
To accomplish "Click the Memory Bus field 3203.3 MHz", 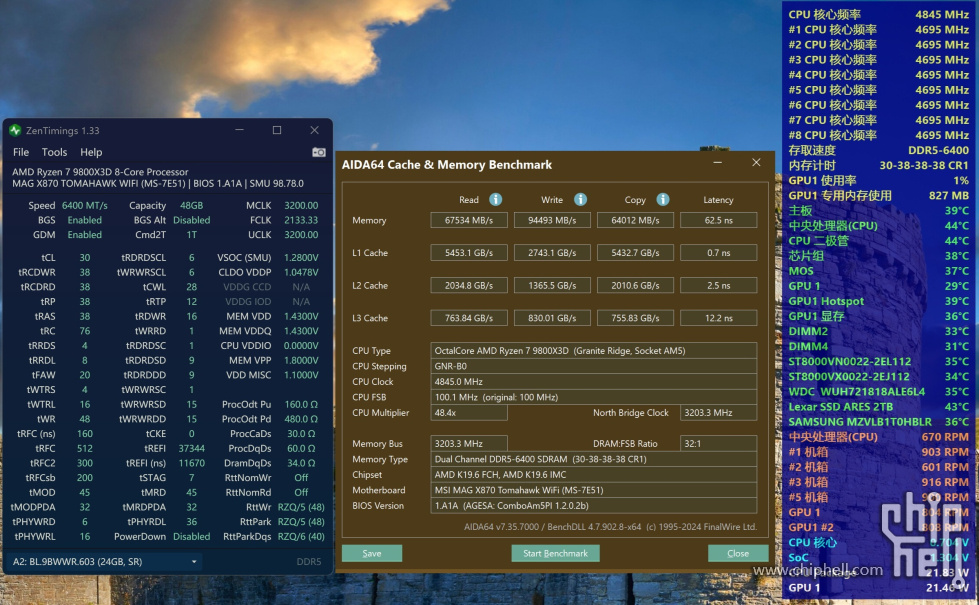I will [469, 444].
